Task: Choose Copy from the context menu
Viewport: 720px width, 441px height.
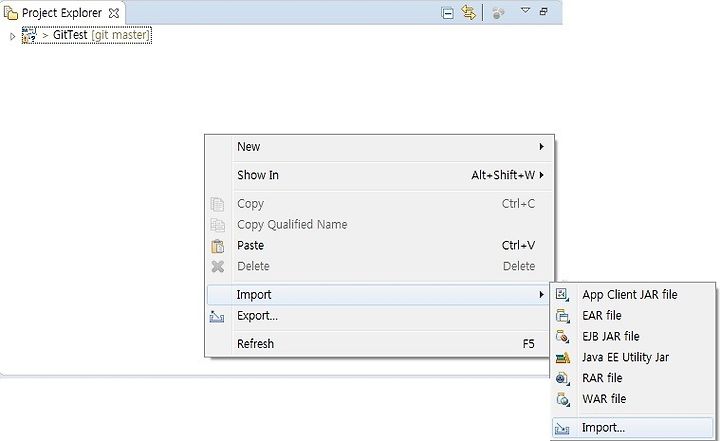Action: [x=380, y=204]
